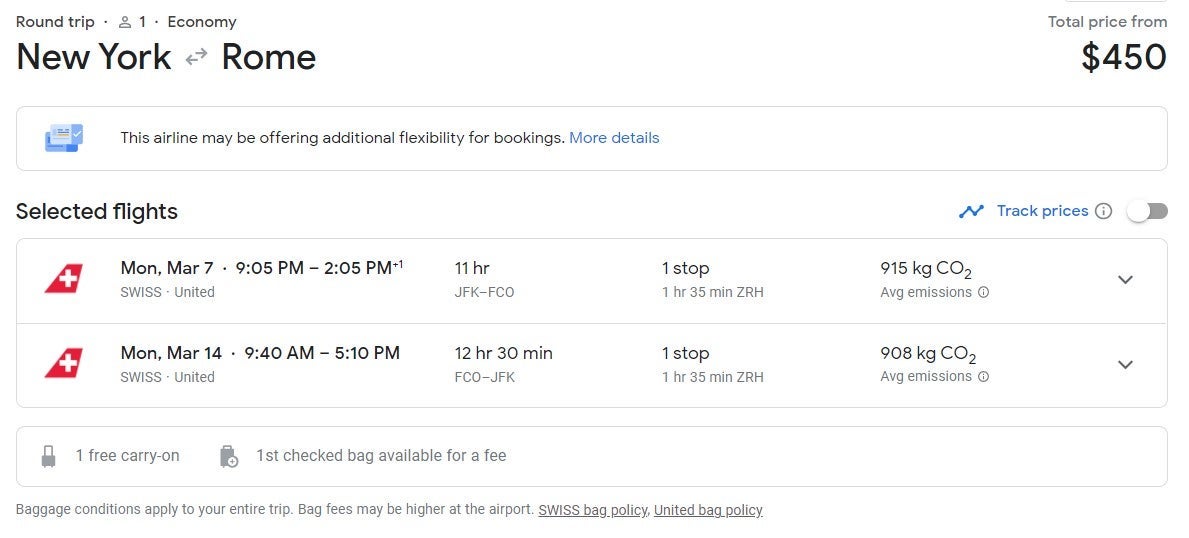Enable the Track prices toggle

click(x=1146, y=211)
